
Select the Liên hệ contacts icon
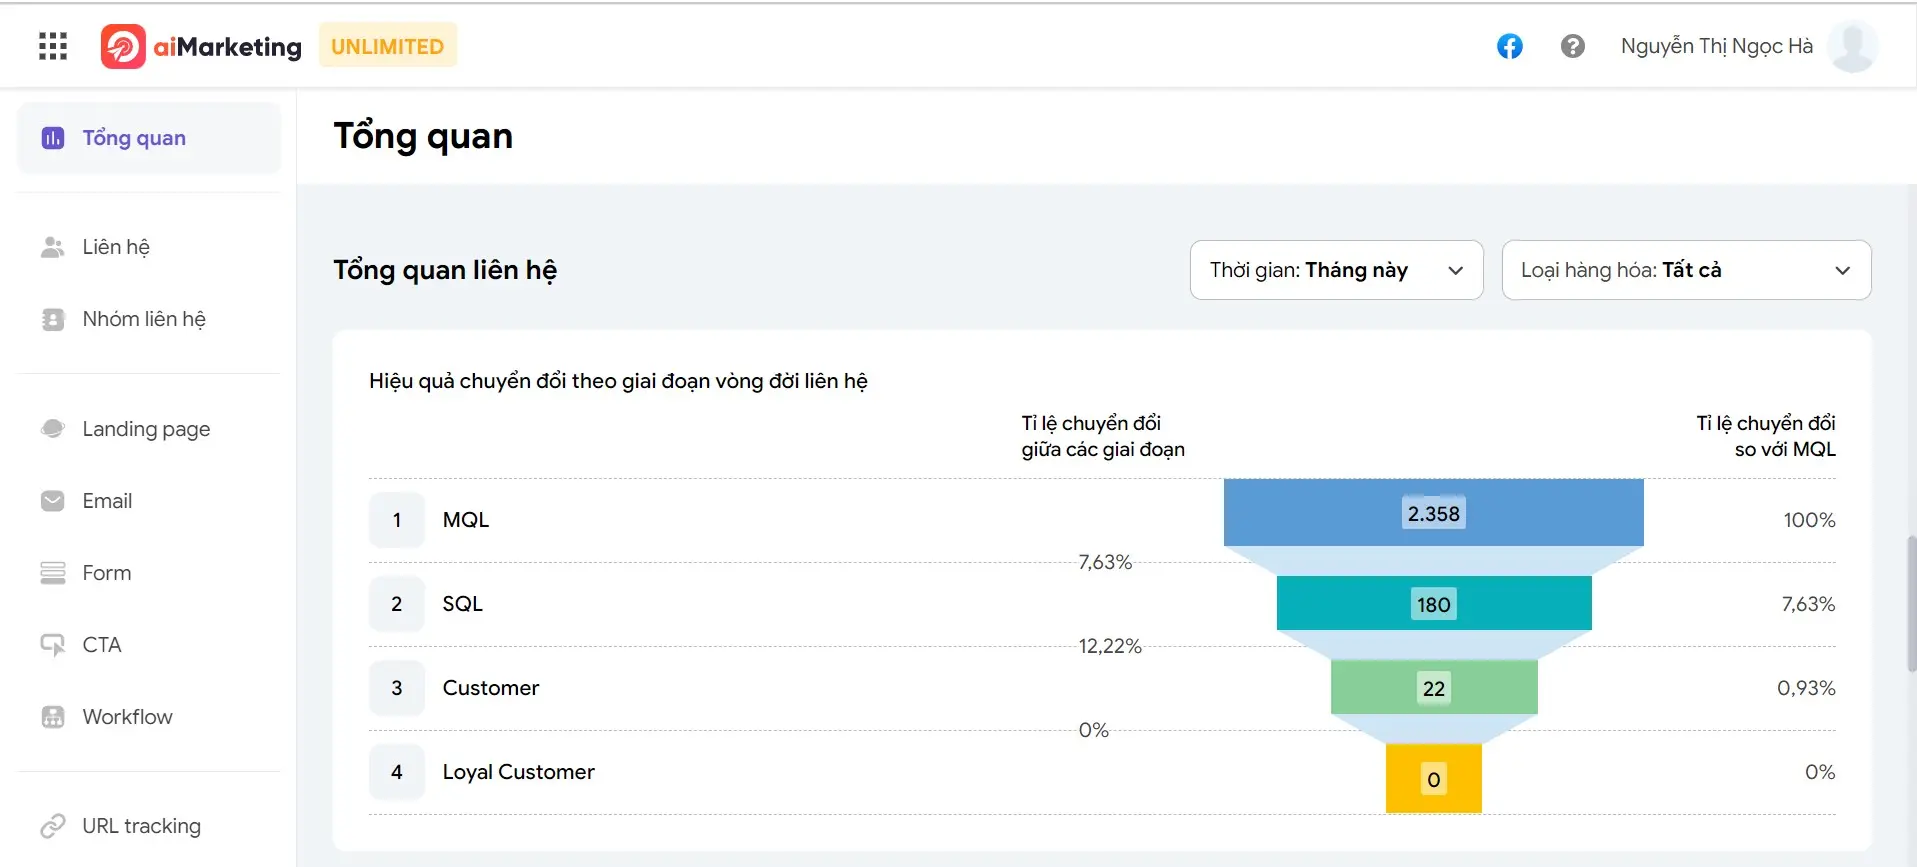[x=53, y=247]
